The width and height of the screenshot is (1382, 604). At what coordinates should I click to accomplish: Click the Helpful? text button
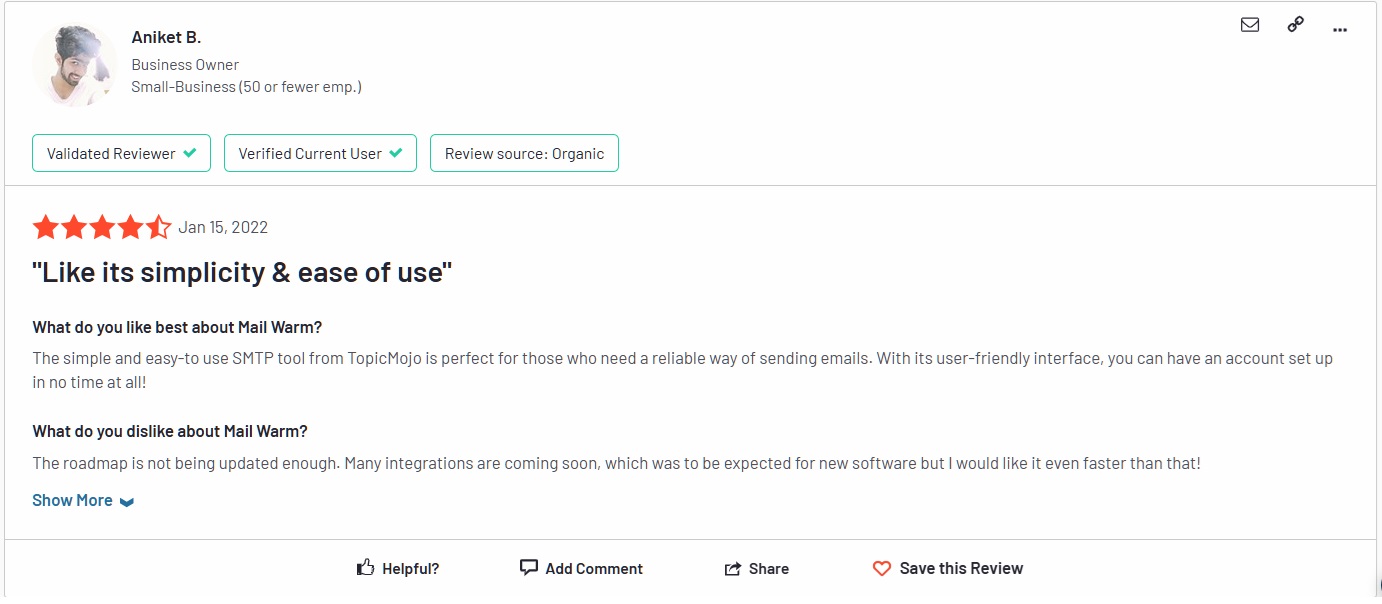[410, 569]
